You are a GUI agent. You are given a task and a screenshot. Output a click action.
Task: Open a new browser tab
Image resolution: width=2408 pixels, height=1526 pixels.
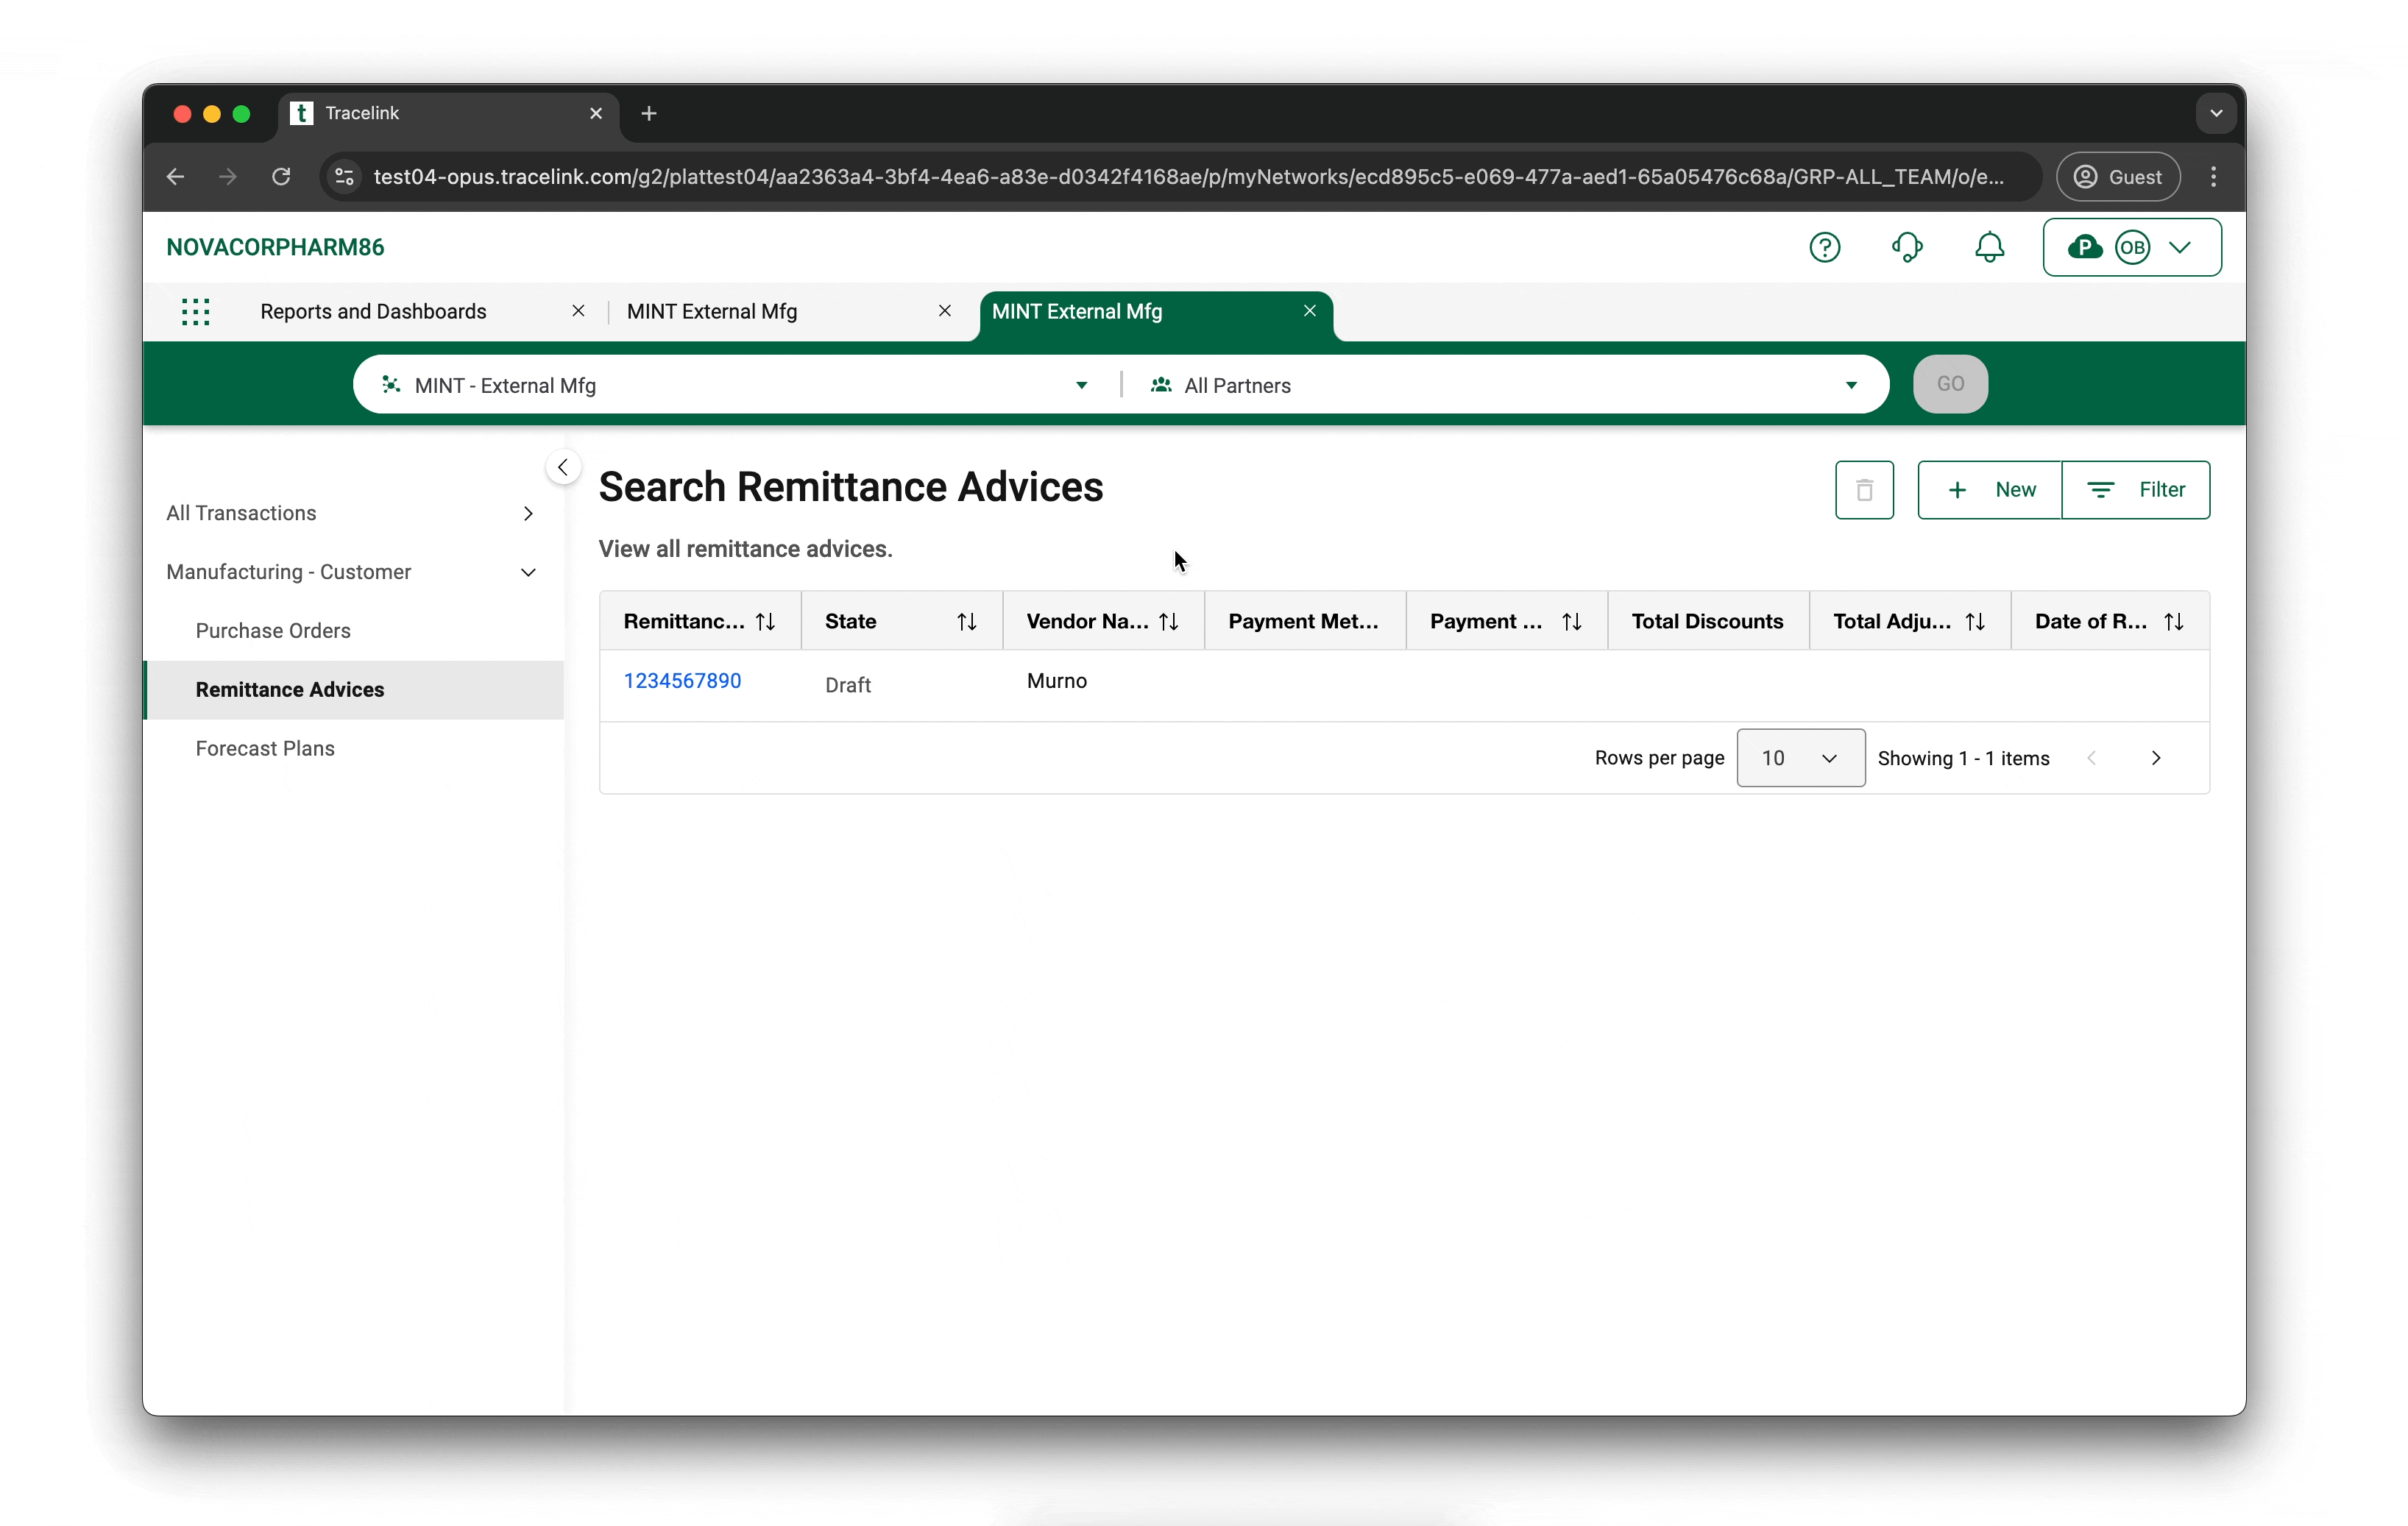pos(648,113)
